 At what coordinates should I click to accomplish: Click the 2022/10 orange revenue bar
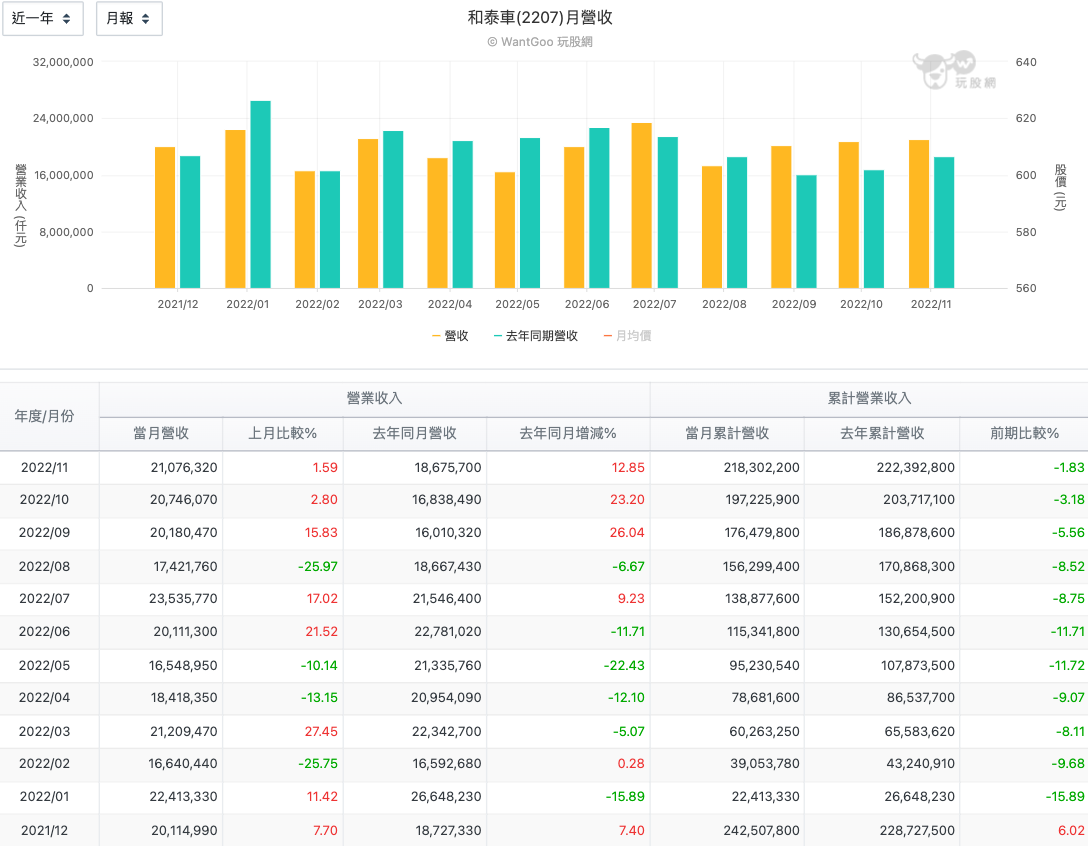point(849,215)
